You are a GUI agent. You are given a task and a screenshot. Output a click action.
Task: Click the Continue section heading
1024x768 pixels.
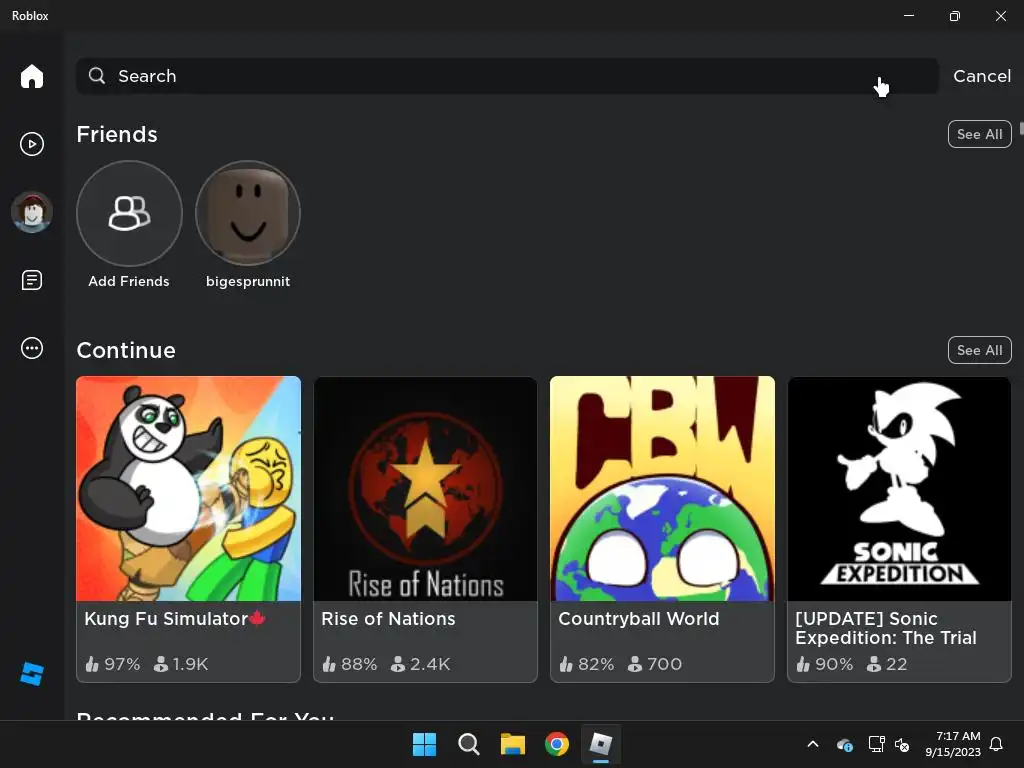point(126,350)
